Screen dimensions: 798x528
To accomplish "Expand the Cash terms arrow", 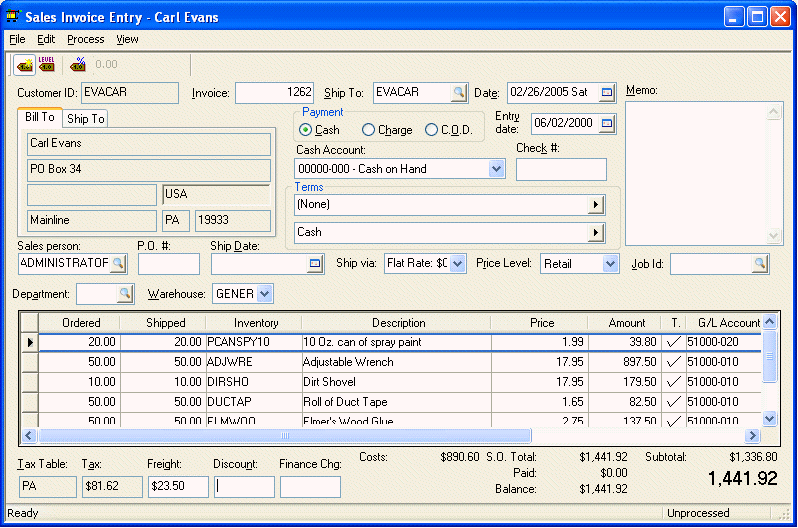I will (595, 233).
